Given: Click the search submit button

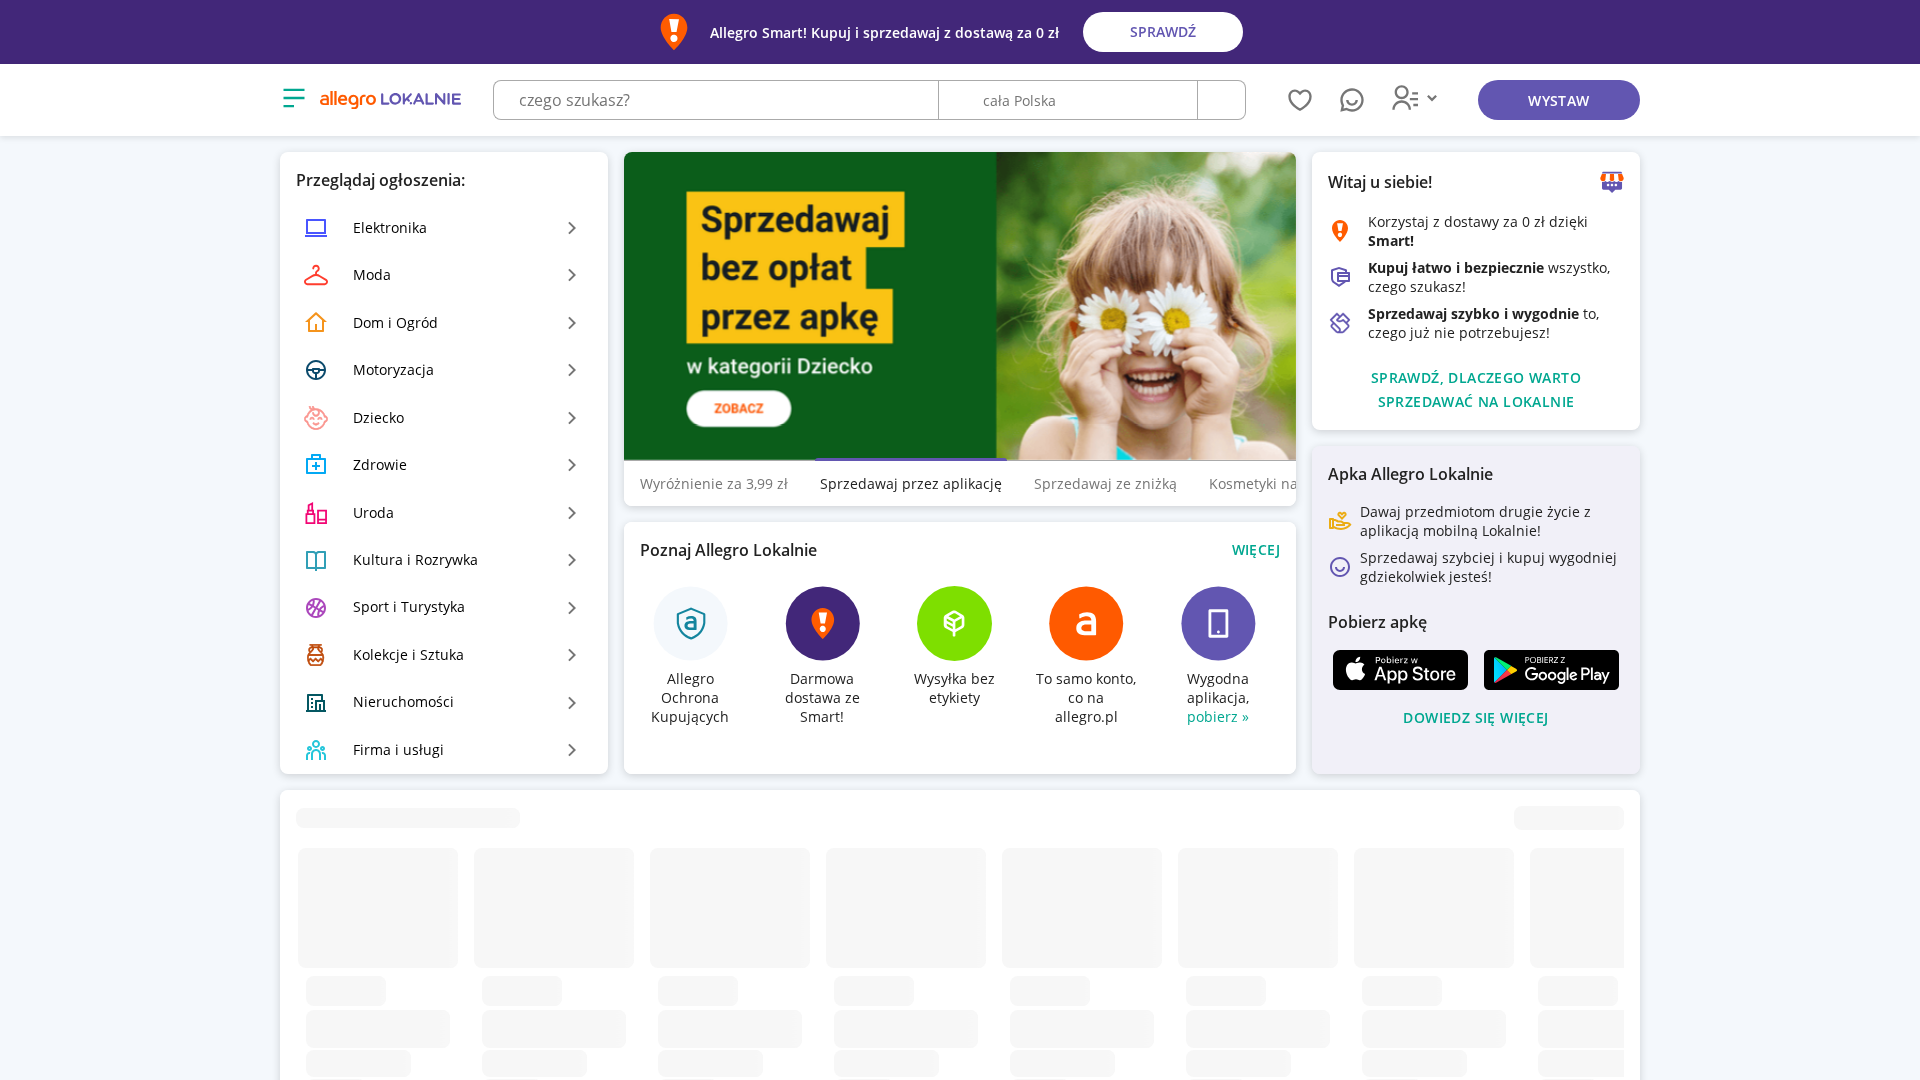Looking at the screenshot, I should click(1222, 100).
